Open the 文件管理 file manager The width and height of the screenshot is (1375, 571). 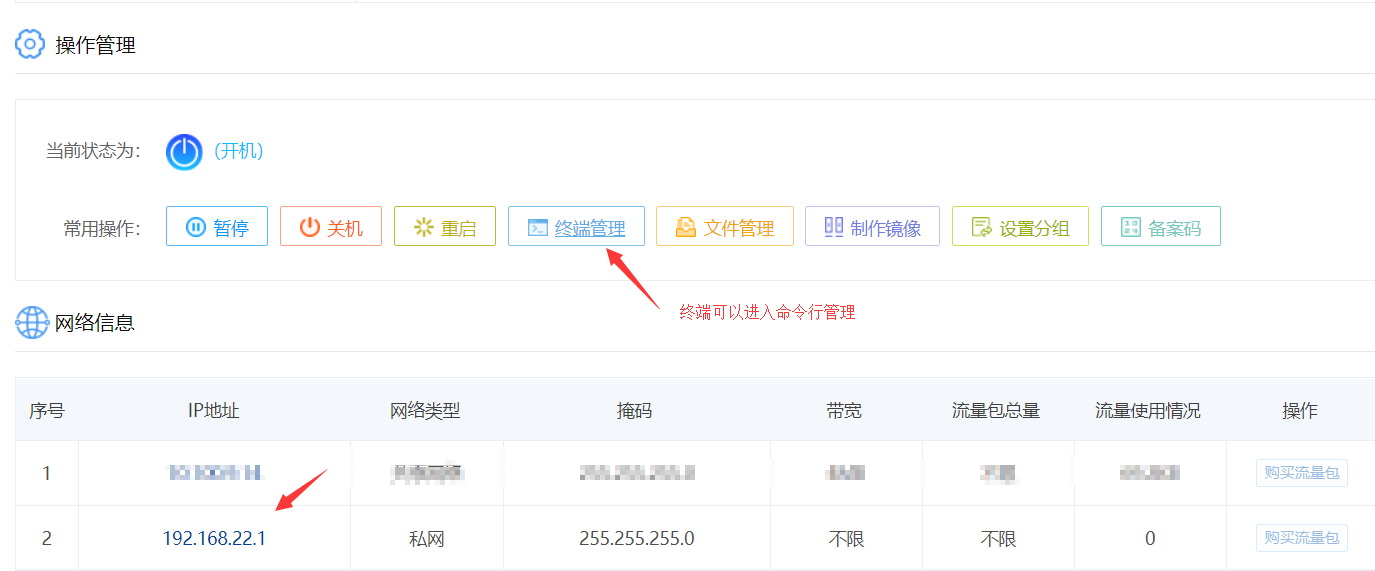click(x=725, y=227)
